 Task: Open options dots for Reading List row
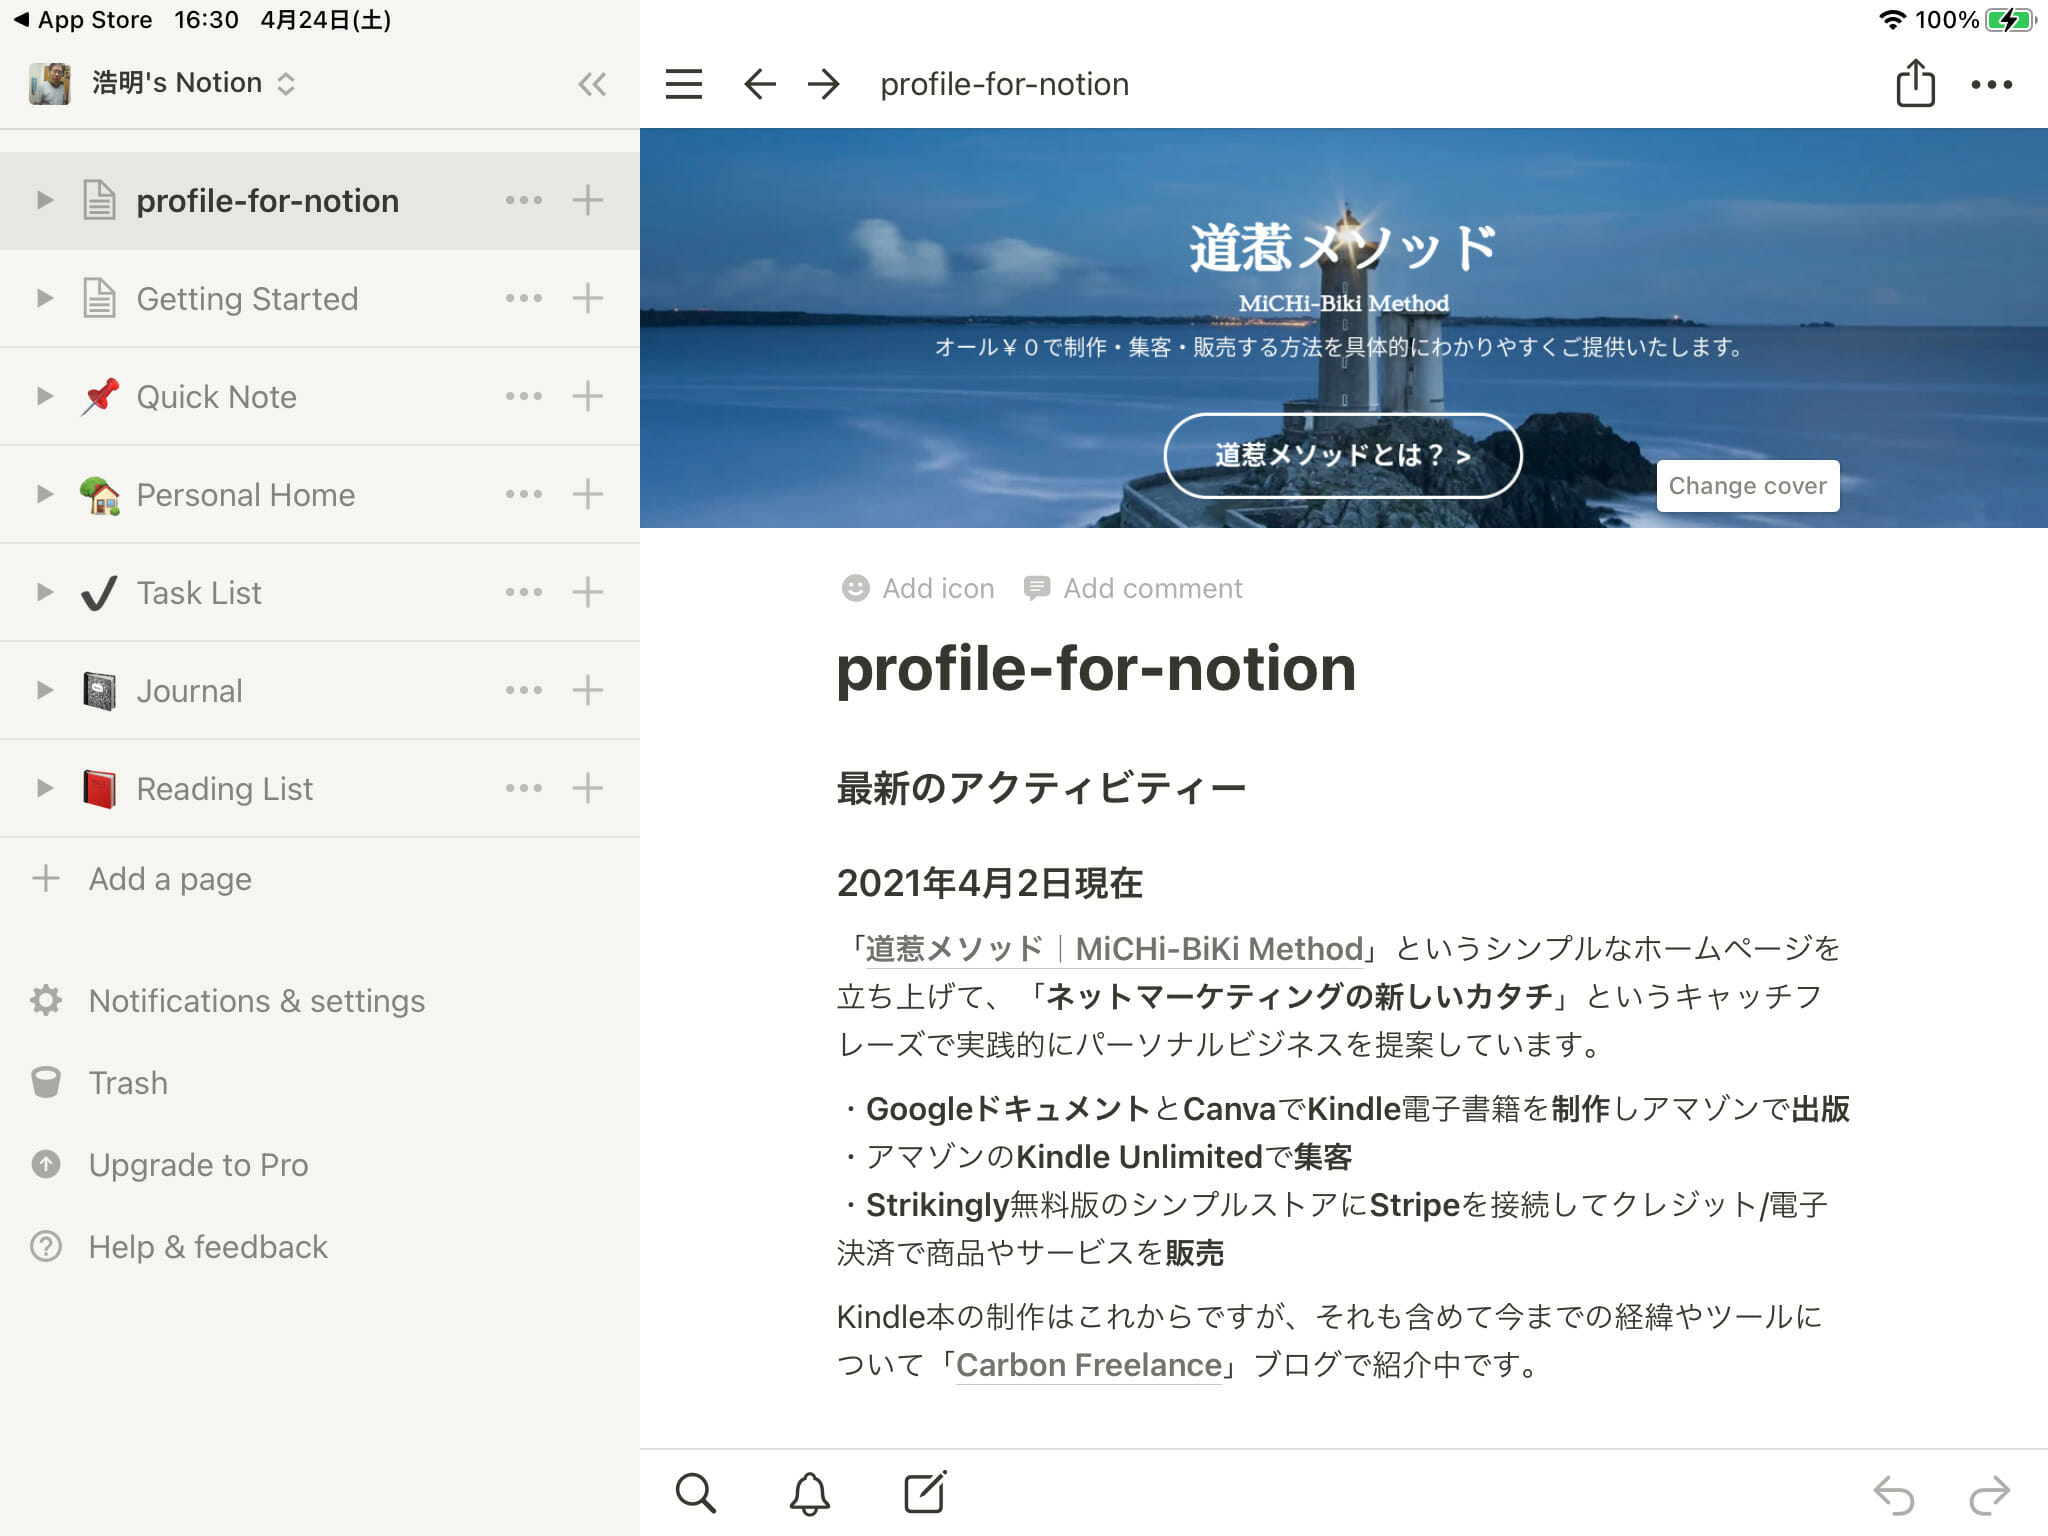pyautogui.click(x=524, y=788)
